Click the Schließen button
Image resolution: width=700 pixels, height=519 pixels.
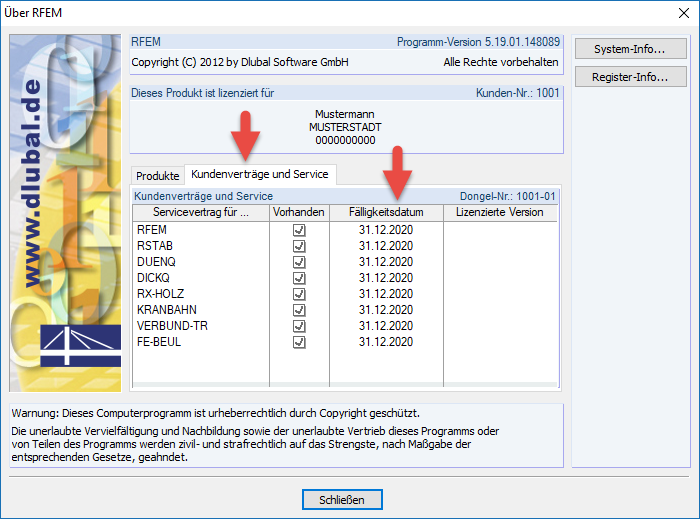click(x=342, y=499)
